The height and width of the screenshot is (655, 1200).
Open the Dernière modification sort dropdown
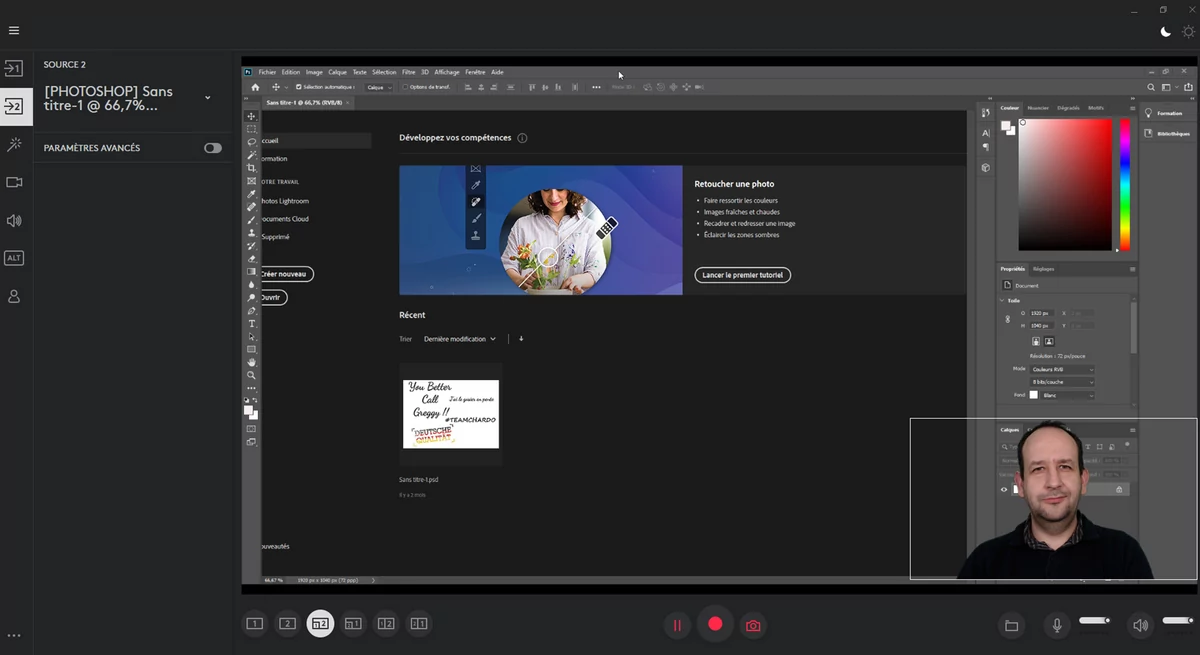click(x=460, y=339)
